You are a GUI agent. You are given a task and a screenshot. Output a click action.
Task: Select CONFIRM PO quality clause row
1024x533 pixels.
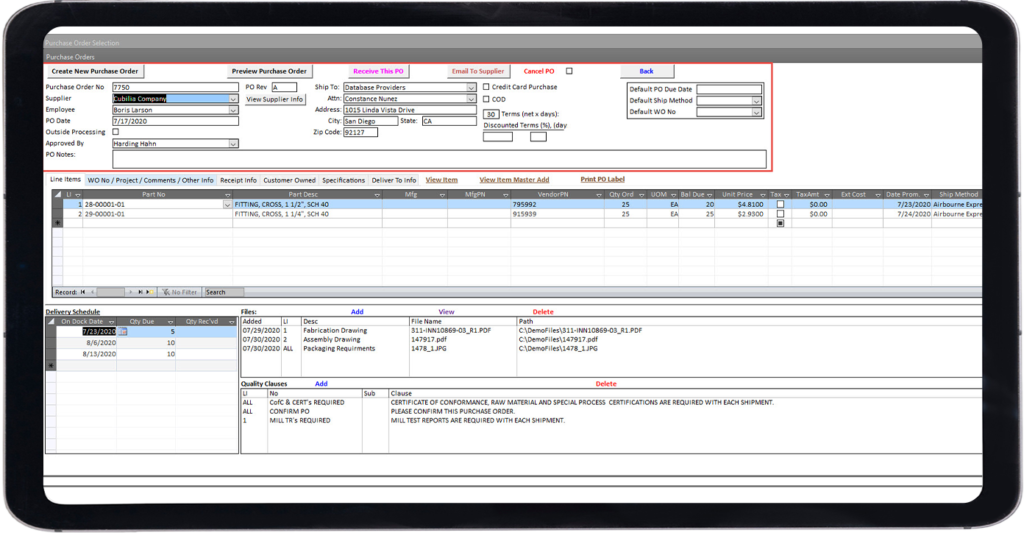611,412
